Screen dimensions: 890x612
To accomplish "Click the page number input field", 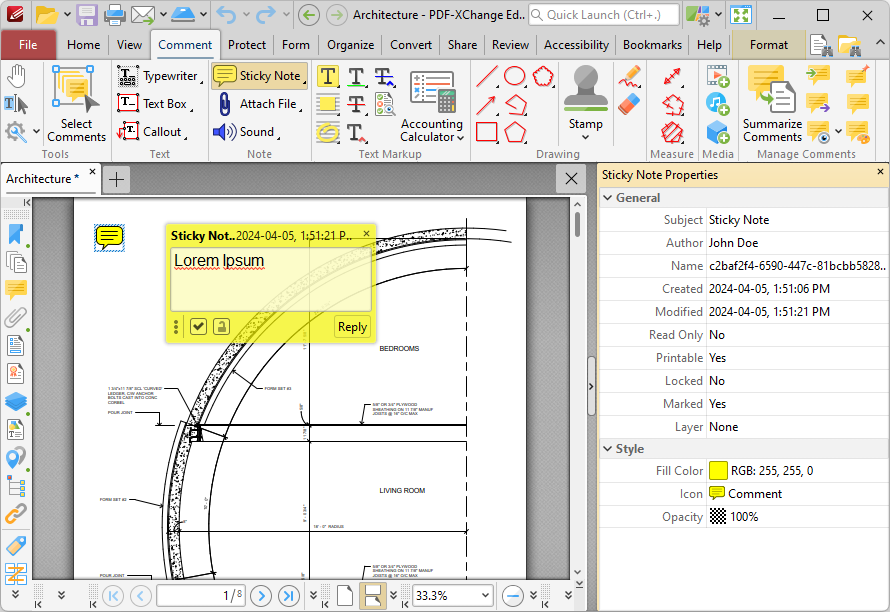I will pos(201,596).
